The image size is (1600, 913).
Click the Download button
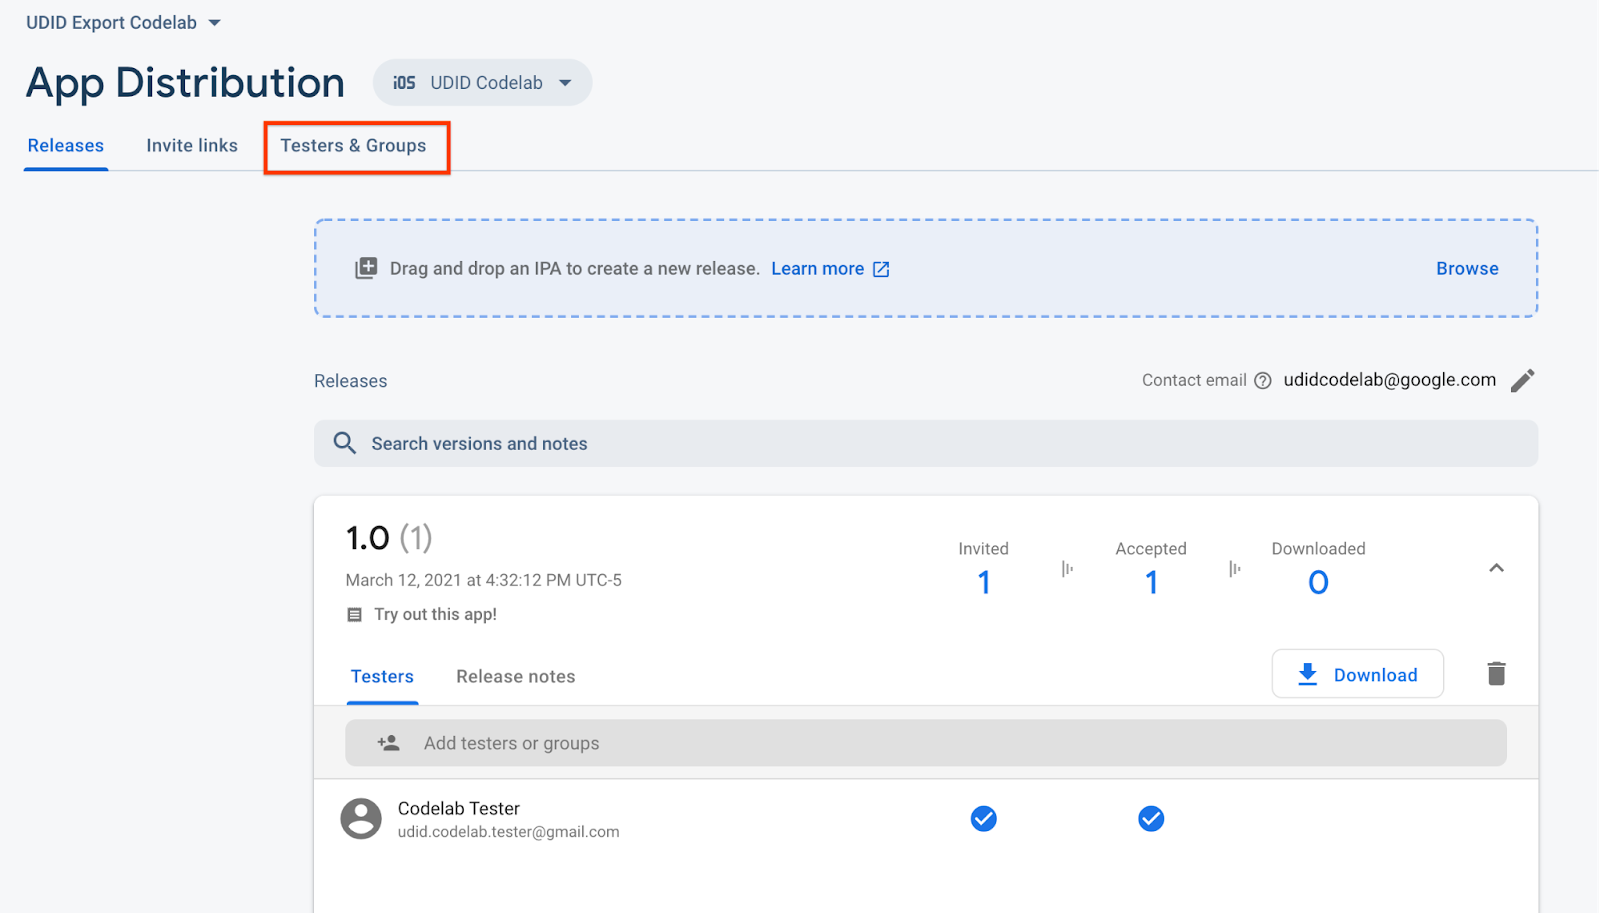click(x=1357, y=675)
